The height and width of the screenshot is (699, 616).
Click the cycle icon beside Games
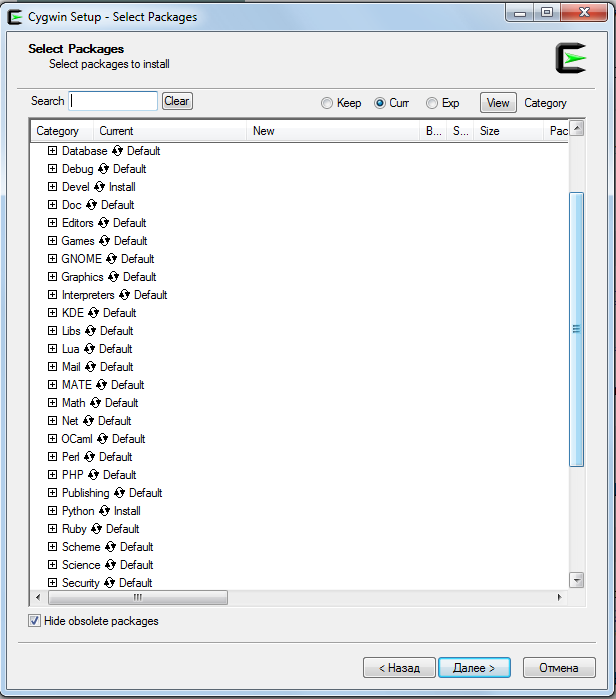coord(104,241)
